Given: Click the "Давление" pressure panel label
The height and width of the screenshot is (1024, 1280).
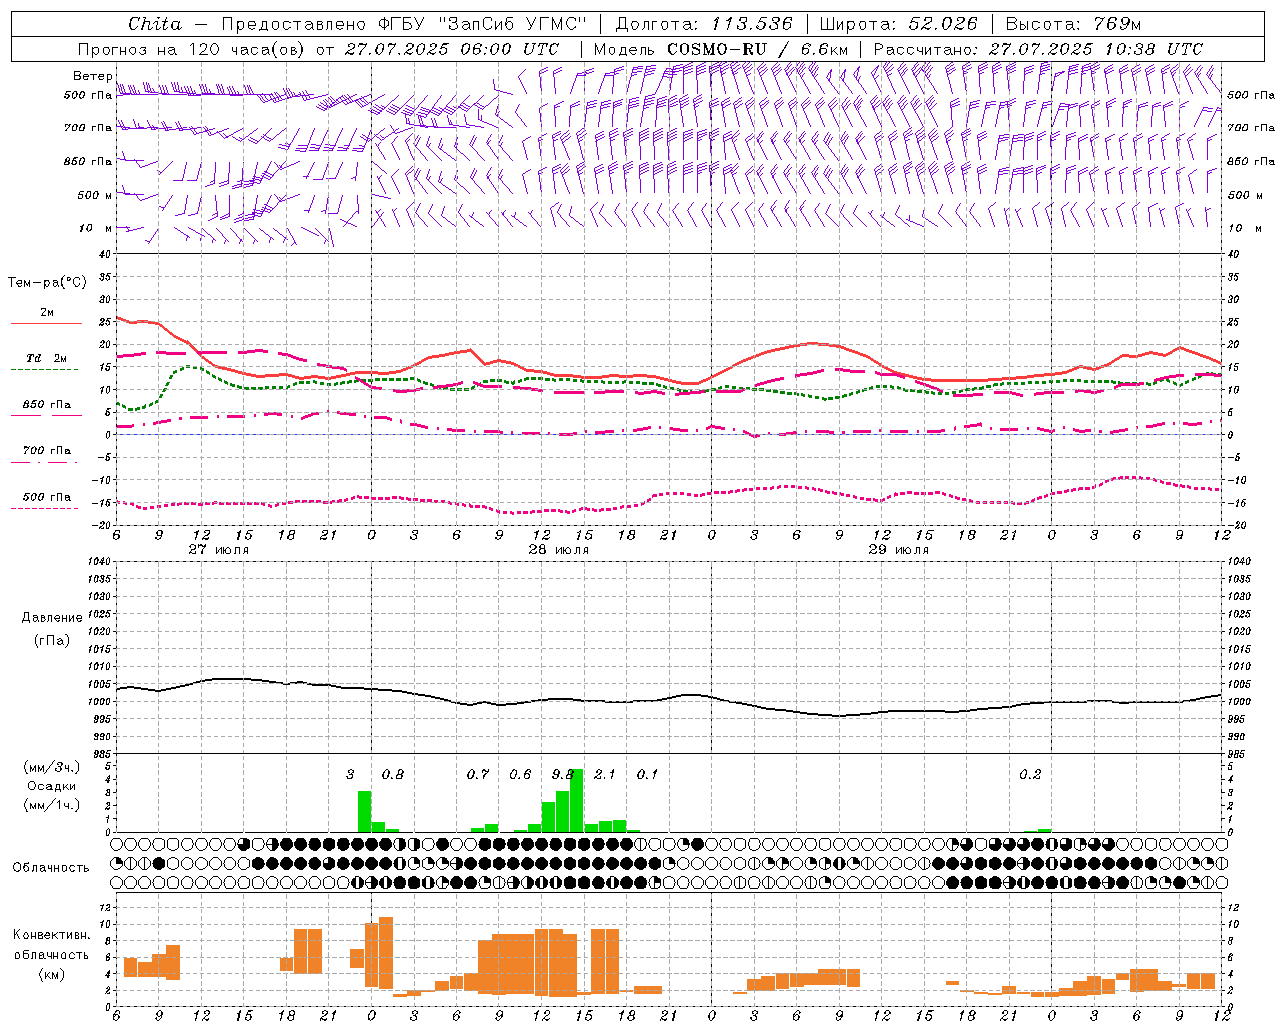Looking at the screenshot, I should pos(52,618).
